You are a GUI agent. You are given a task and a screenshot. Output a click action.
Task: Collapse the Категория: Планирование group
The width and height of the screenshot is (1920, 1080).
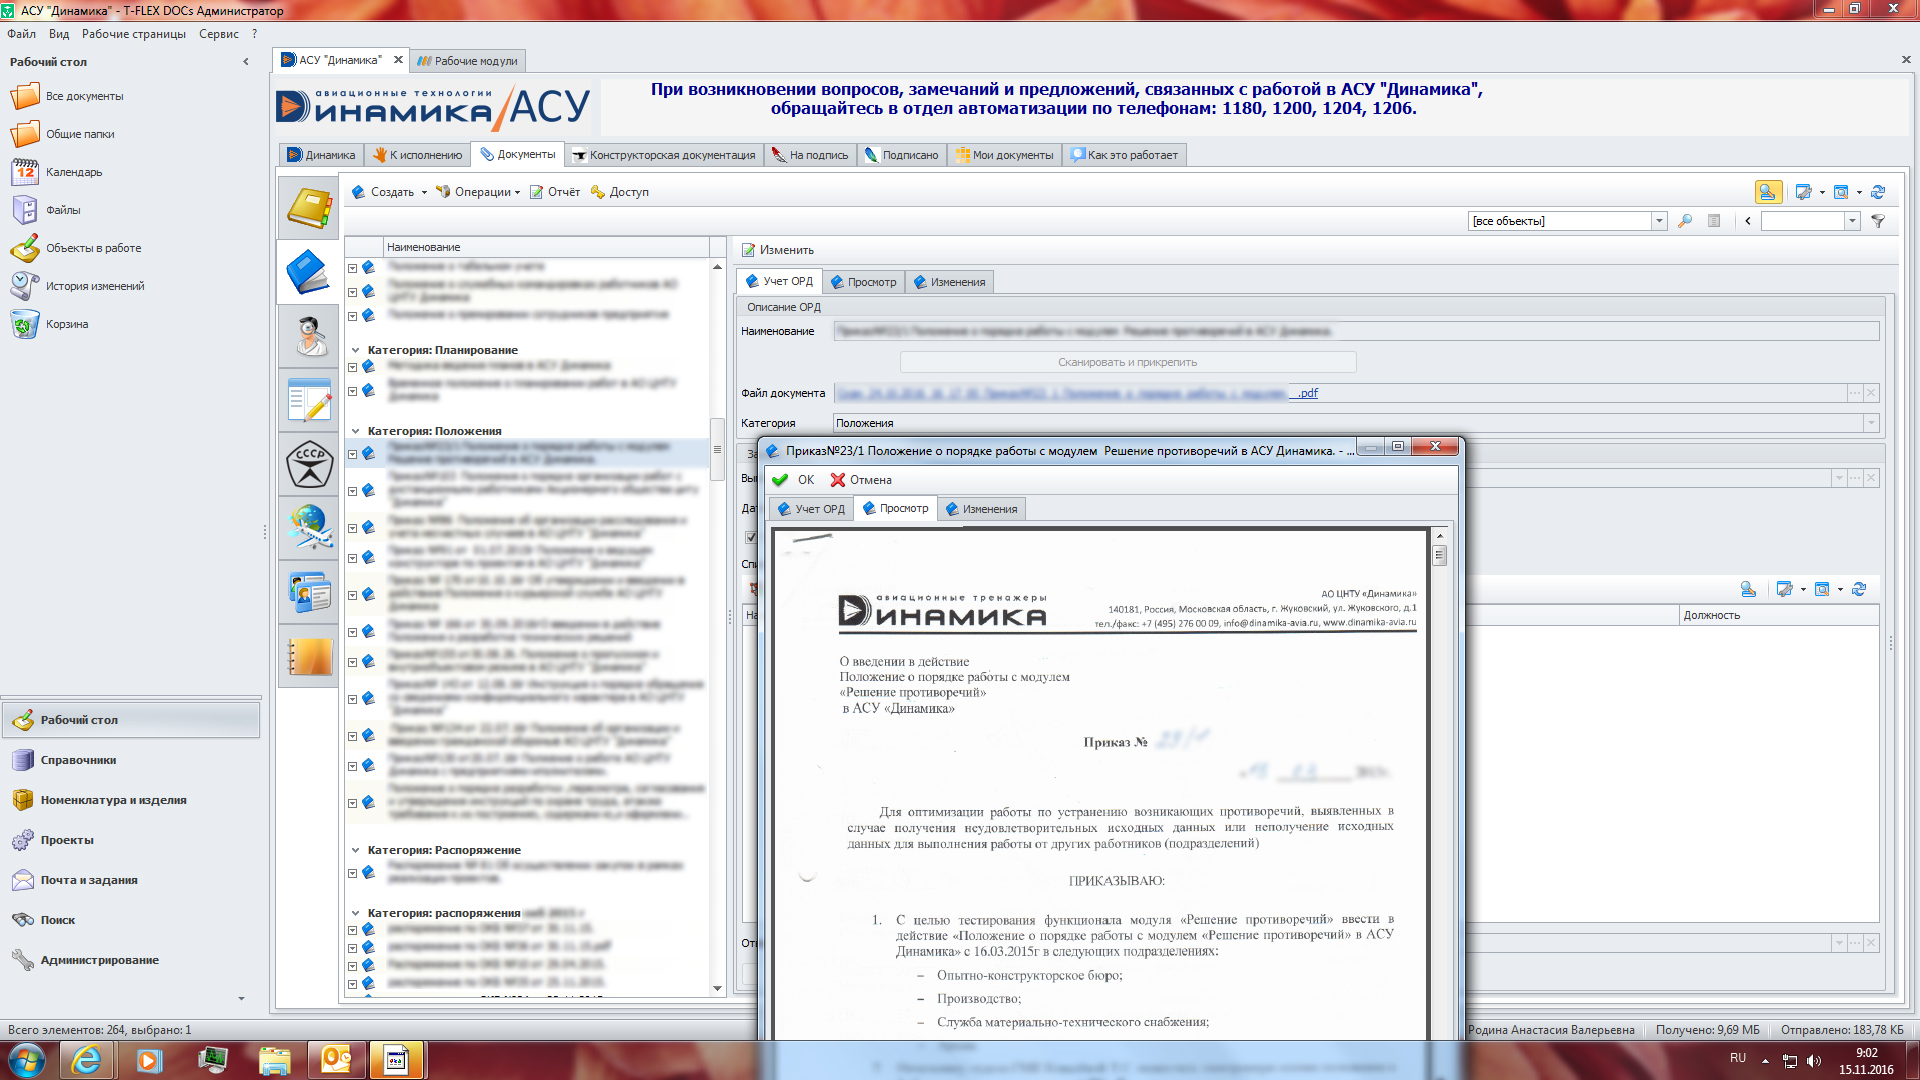point(355,350)
